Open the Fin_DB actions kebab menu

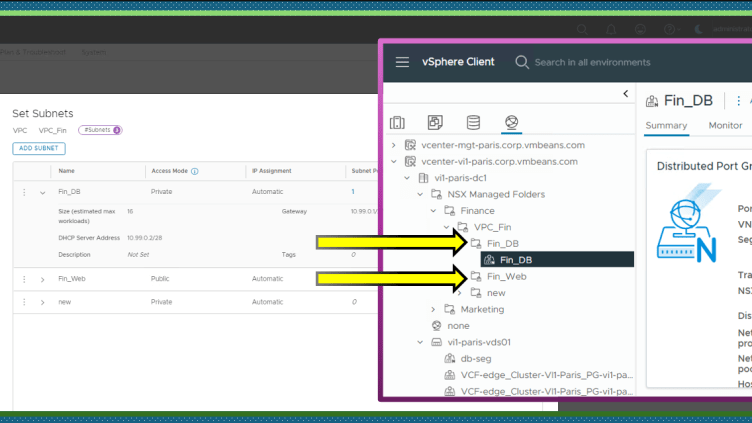point(739,101)
